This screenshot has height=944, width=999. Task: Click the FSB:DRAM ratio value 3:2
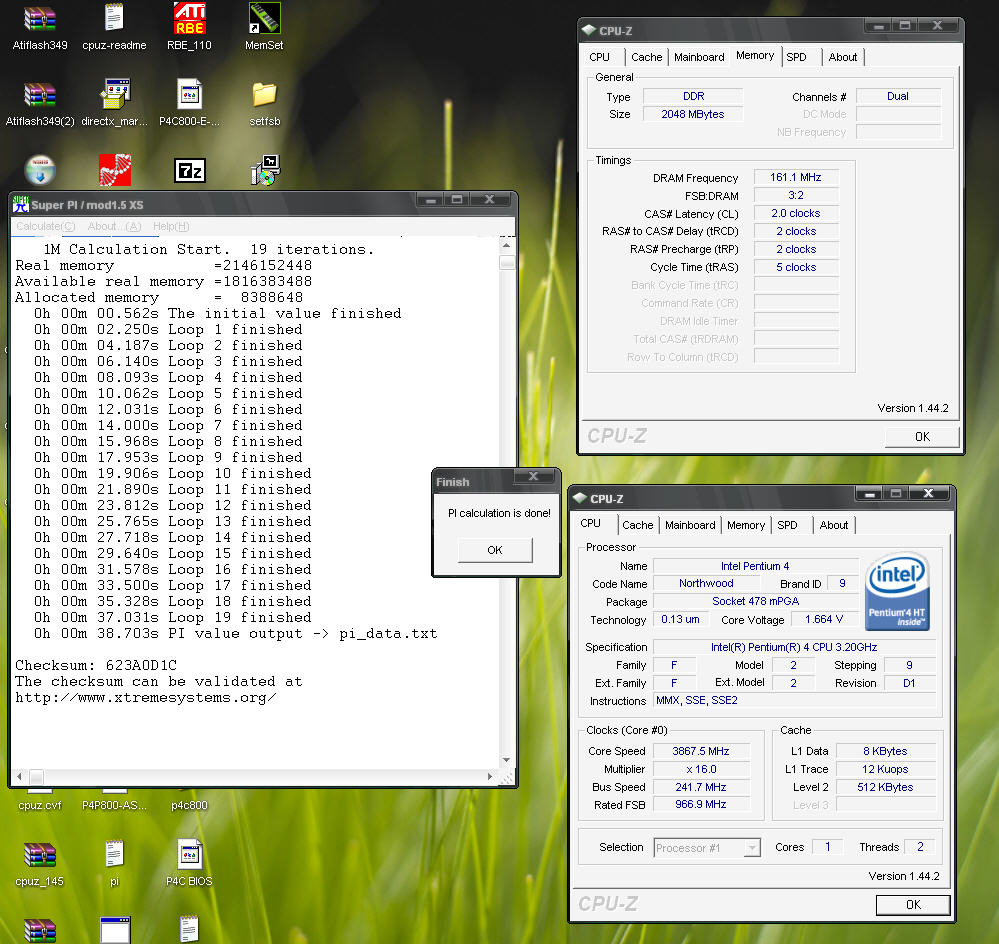796,195
